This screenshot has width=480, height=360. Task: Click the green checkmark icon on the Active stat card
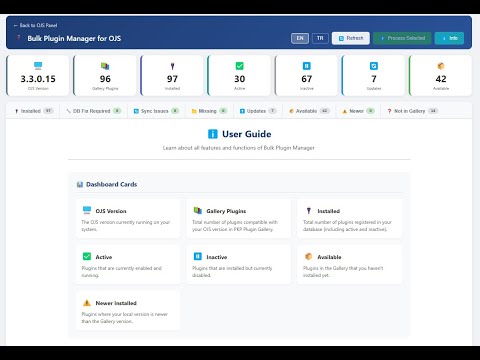coord(239,66)
